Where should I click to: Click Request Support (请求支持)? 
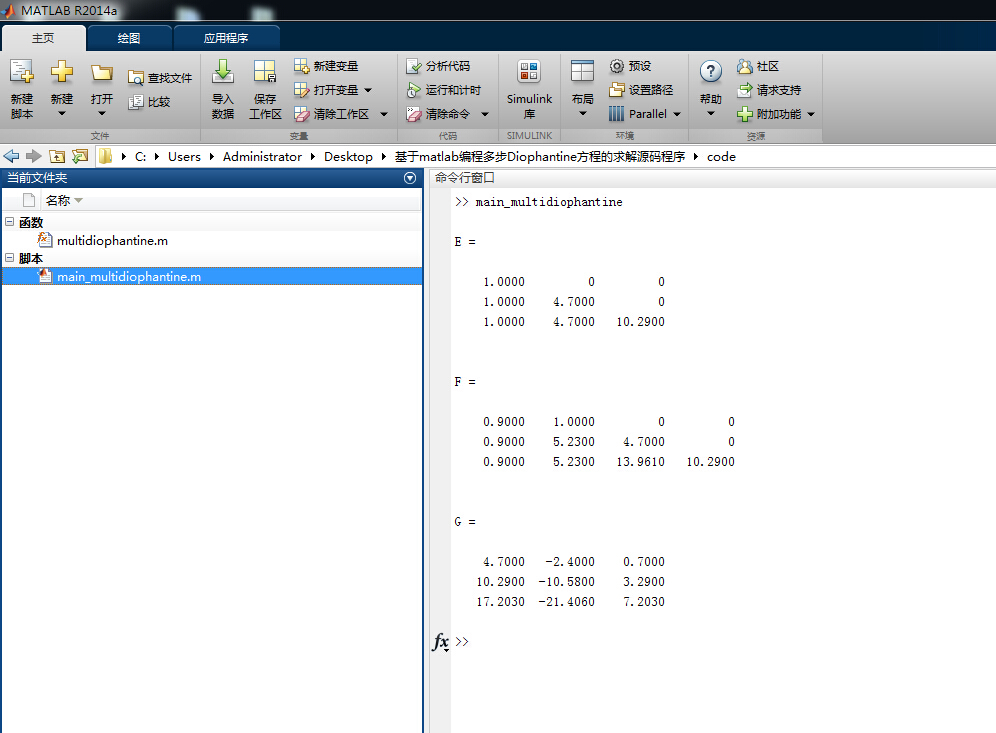point(769,90)
